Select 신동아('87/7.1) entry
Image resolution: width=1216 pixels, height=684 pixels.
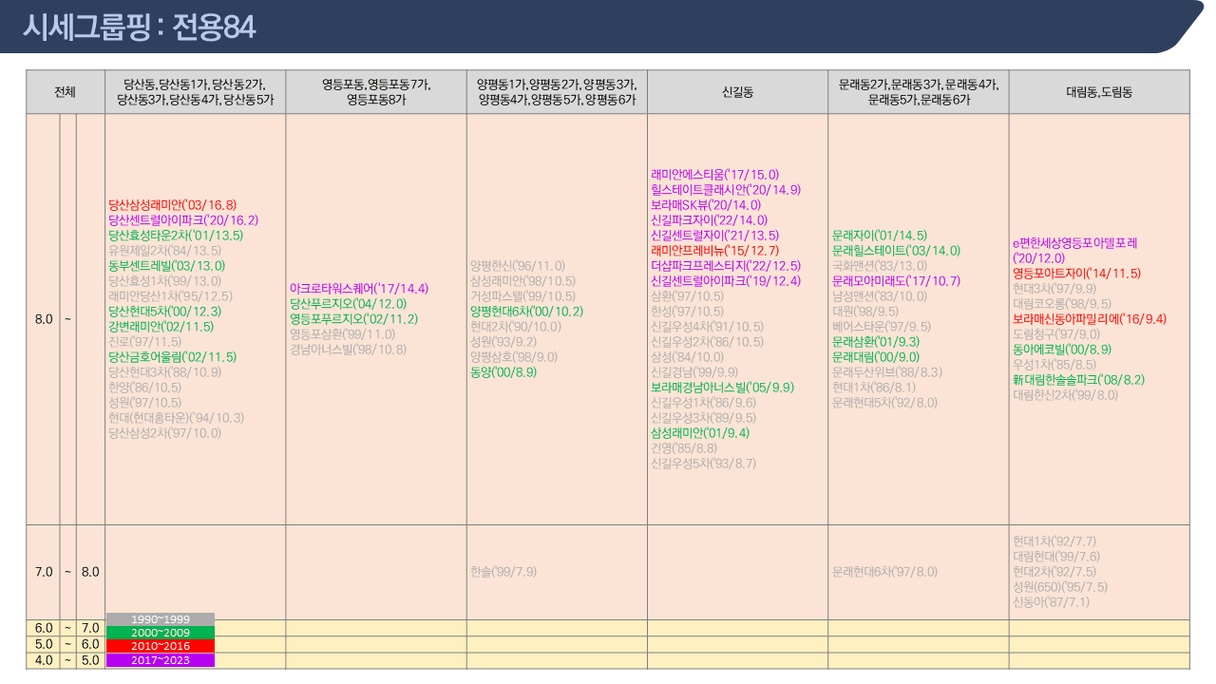click(x=1050, y=601)
